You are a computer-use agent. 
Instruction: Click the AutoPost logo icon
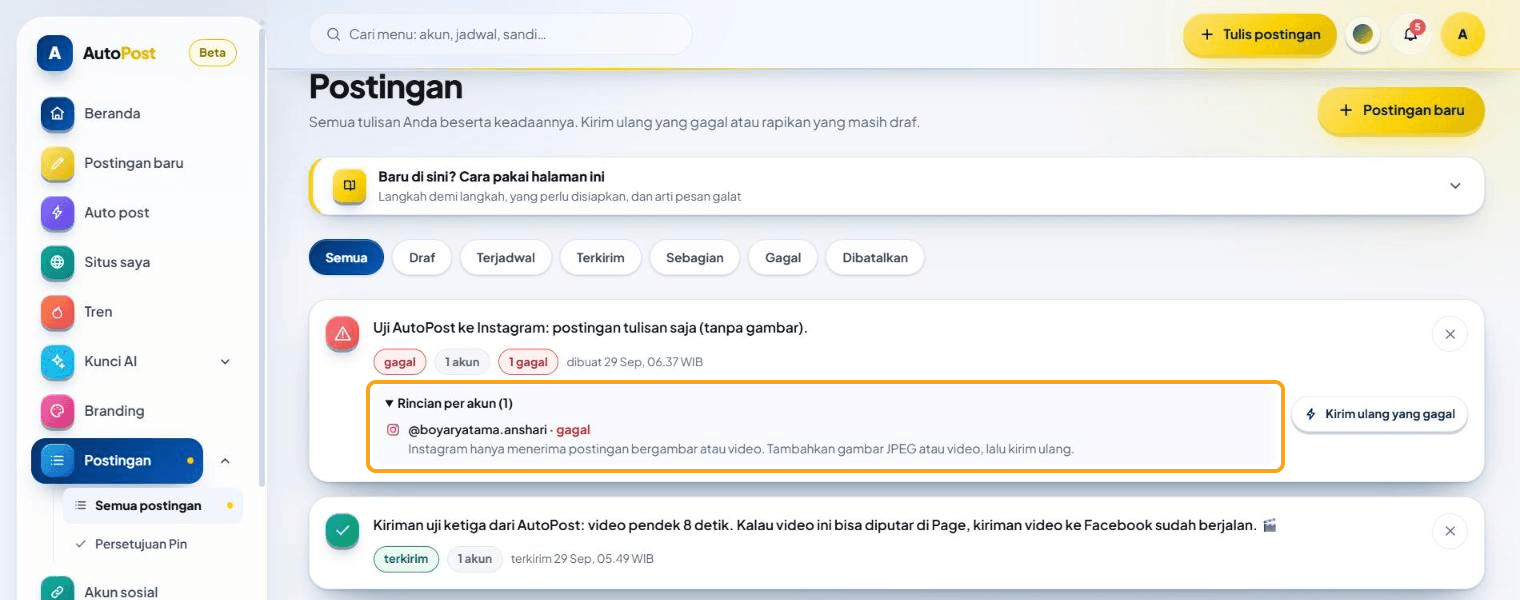click(x=55, y=53)
